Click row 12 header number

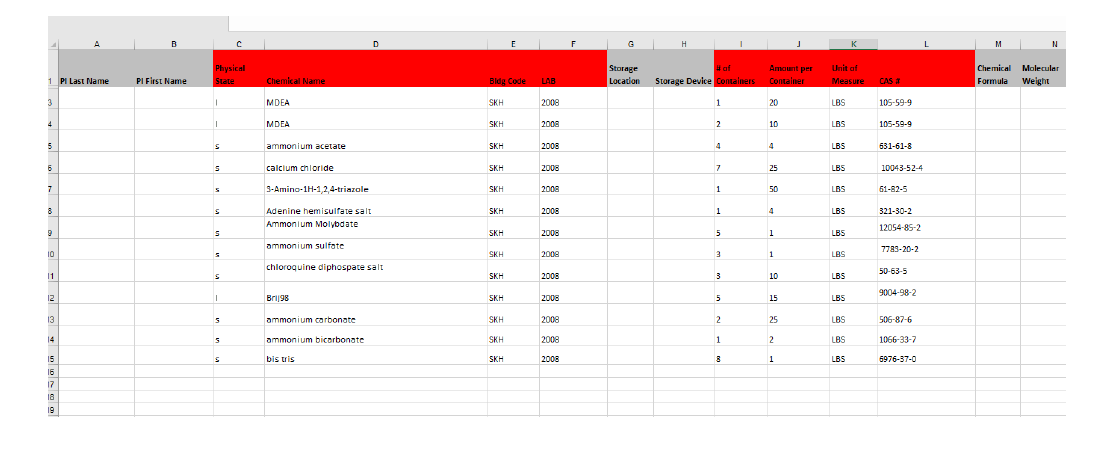point(50,298)
